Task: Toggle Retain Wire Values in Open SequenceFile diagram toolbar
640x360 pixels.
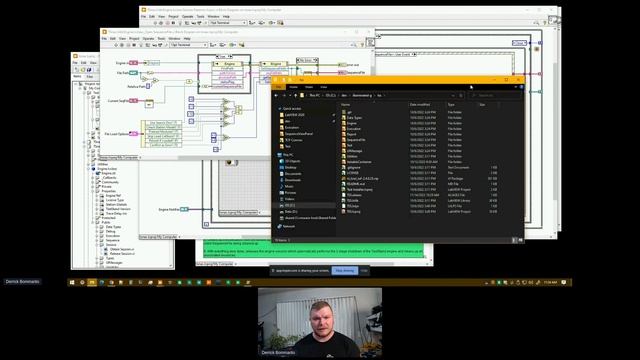Action: 147,45
